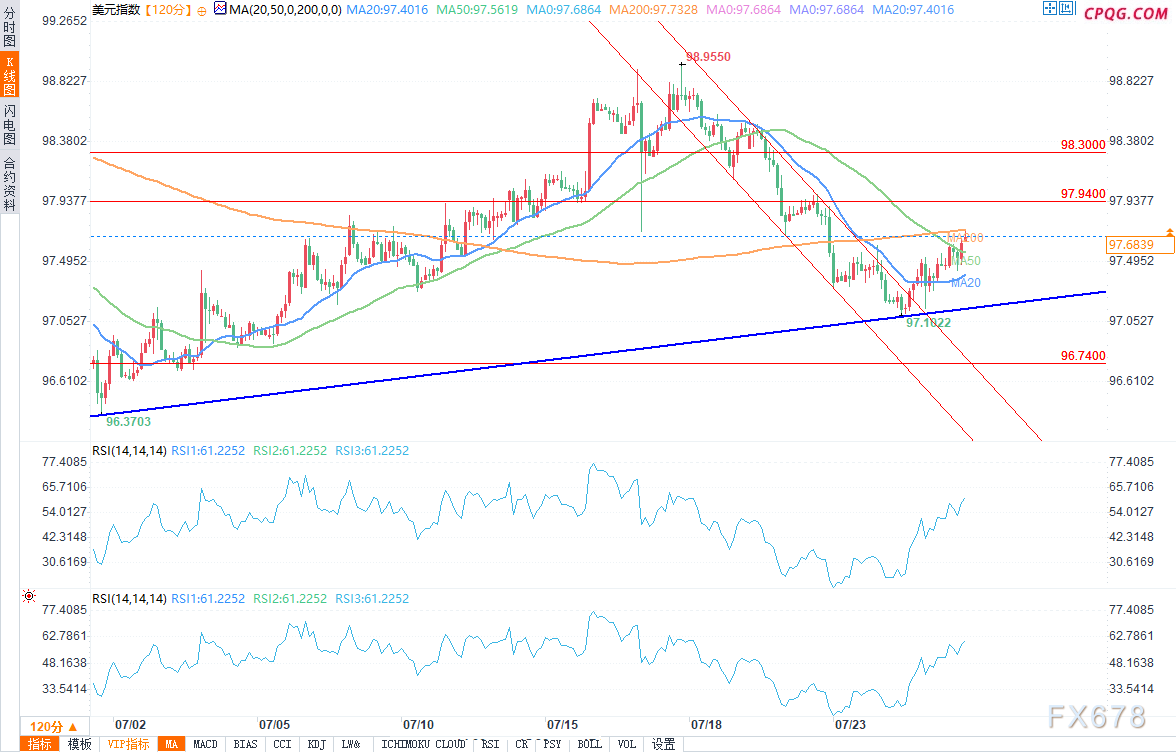The image size is (1176, 752).
Task: Open the 设置 settings button
Action: coord(663,744)
